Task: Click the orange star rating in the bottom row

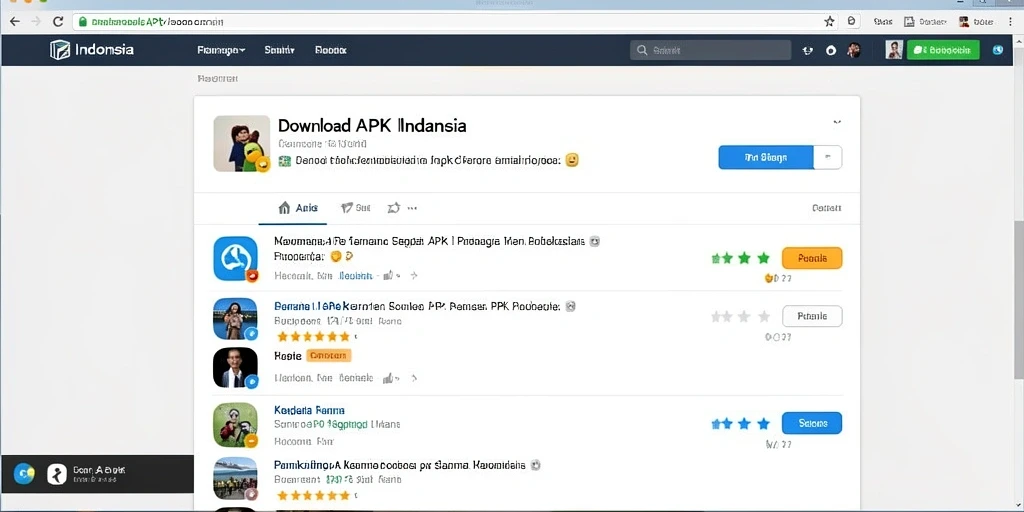Action: click(x=313, y=496)
